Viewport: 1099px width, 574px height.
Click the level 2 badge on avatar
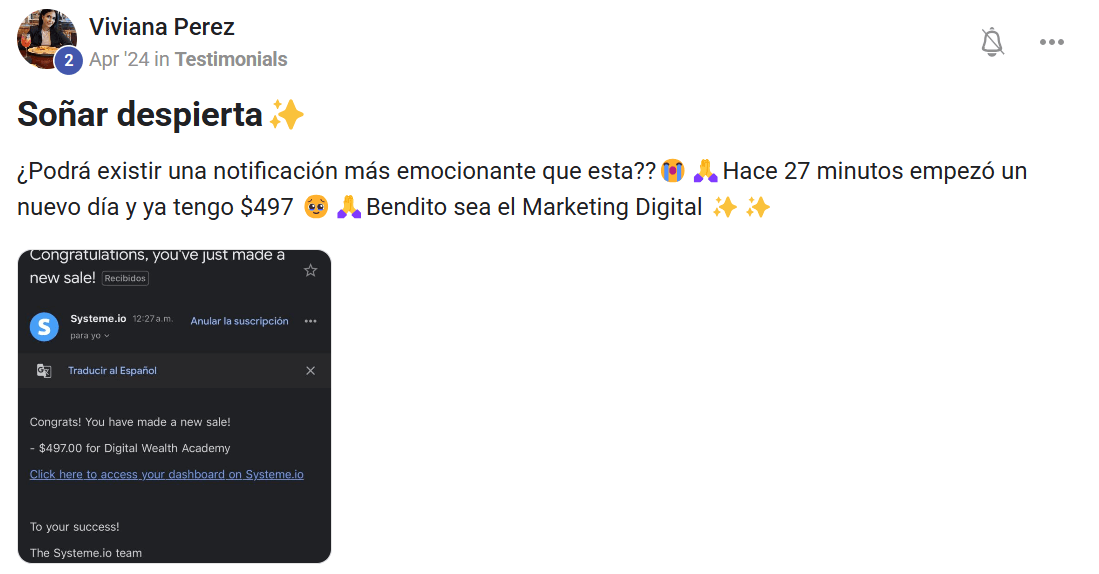click(68, 60)
